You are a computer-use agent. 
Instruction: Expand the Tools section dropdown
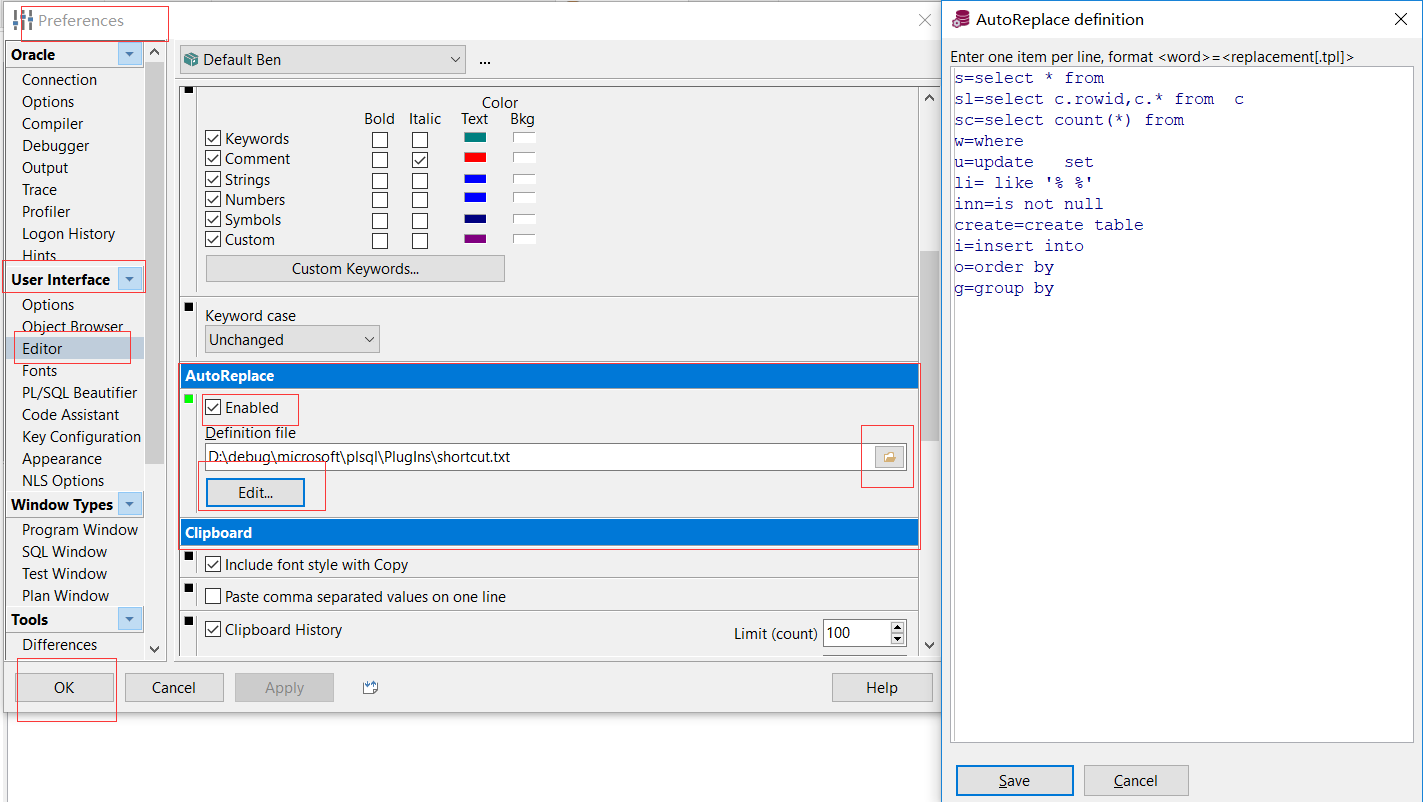[130, 619]
